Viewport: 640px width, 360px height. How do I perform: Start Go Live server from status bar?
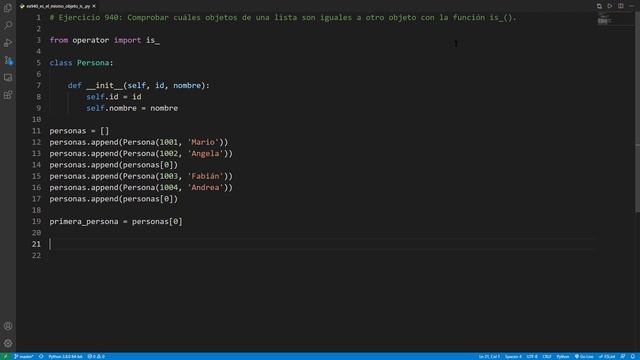[x=584, y=356]
